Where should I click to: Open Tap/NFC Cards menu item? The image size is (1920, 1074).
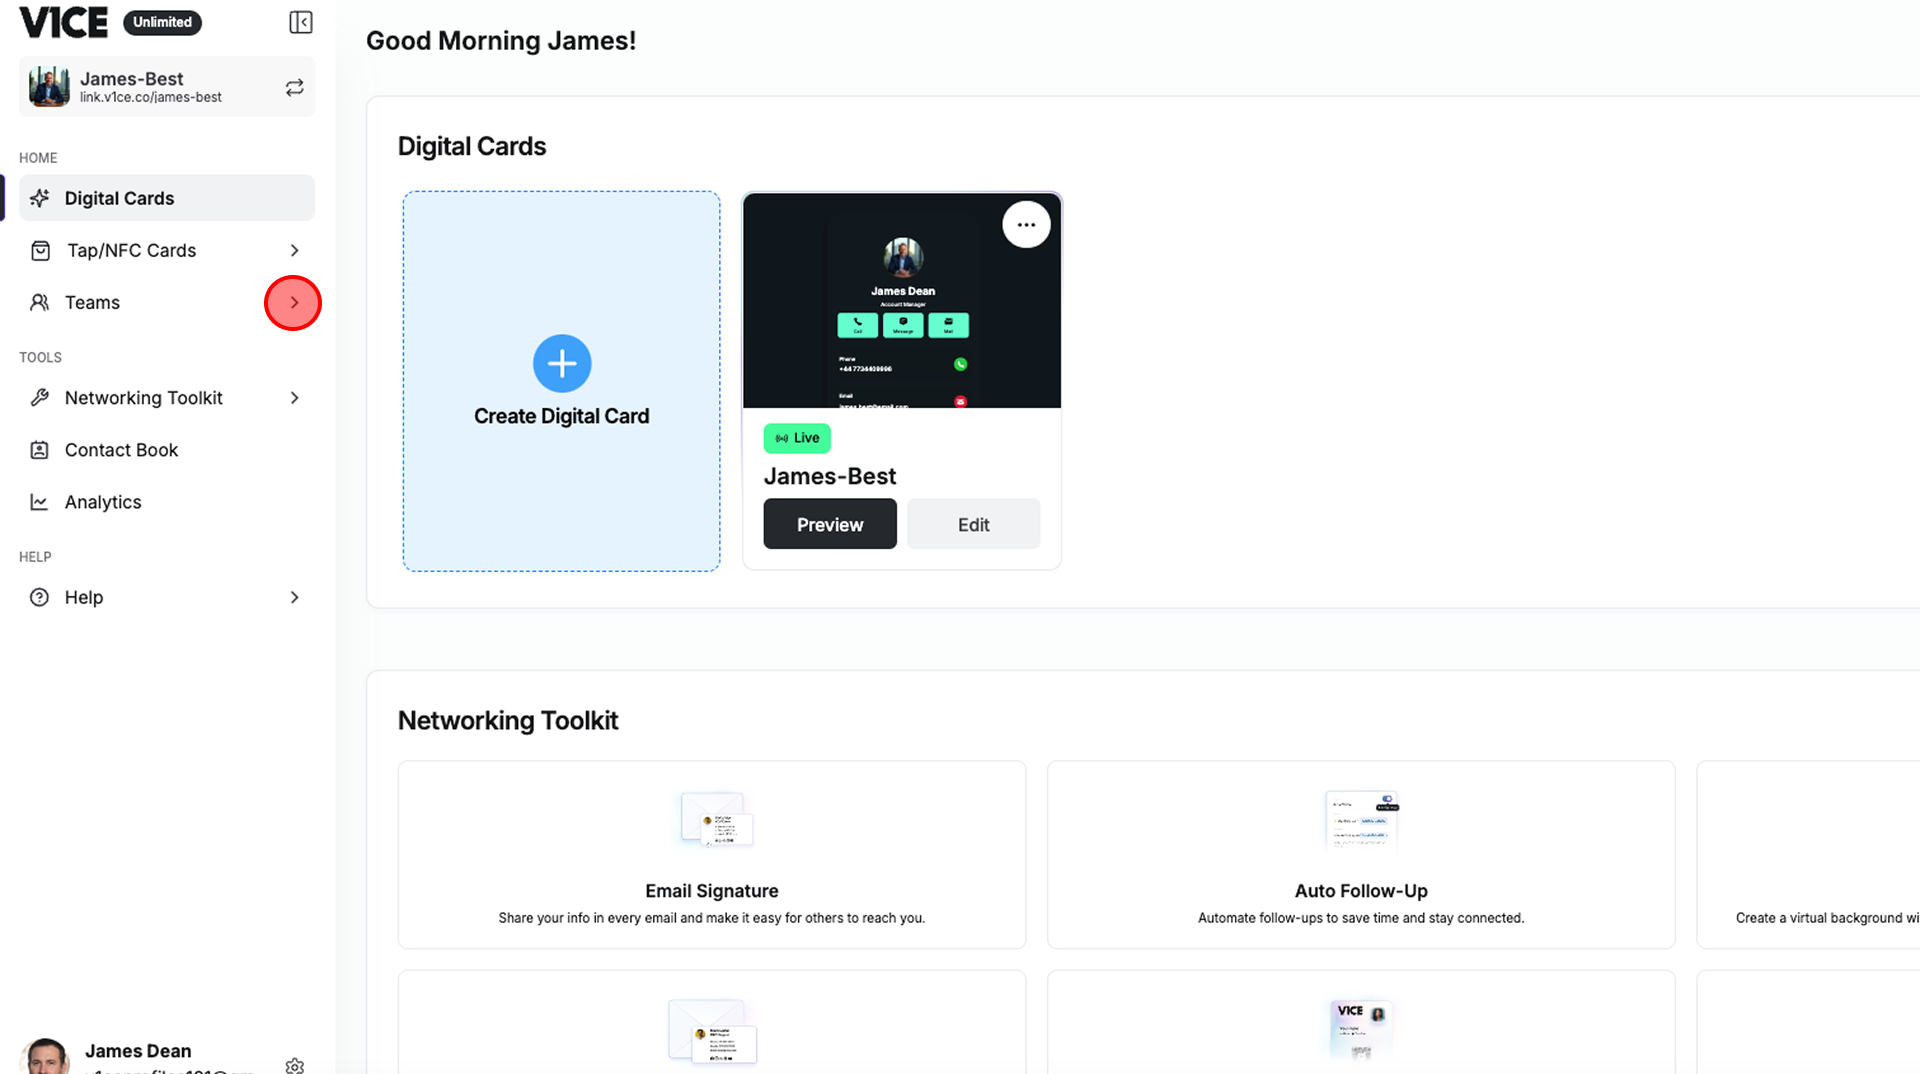point(166,250)
